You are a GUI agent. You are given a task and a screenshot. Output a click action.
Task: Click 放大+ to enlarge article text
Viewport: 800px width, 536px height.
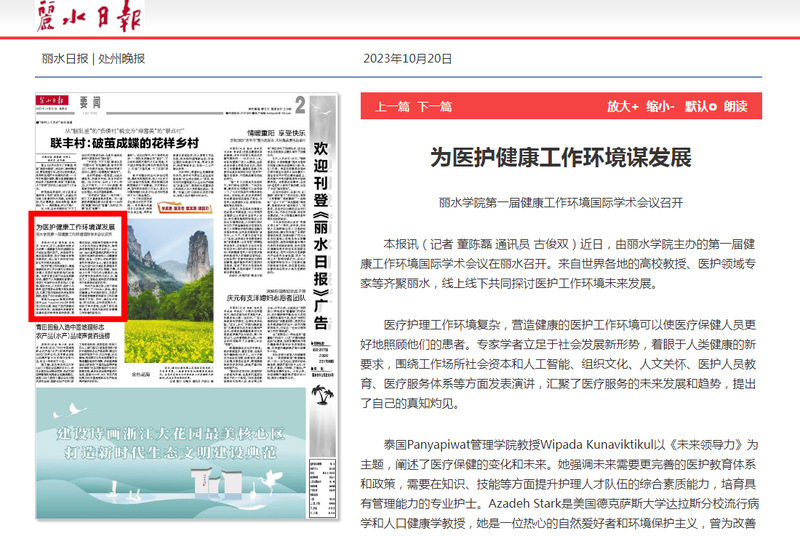[x=622, y=106]
